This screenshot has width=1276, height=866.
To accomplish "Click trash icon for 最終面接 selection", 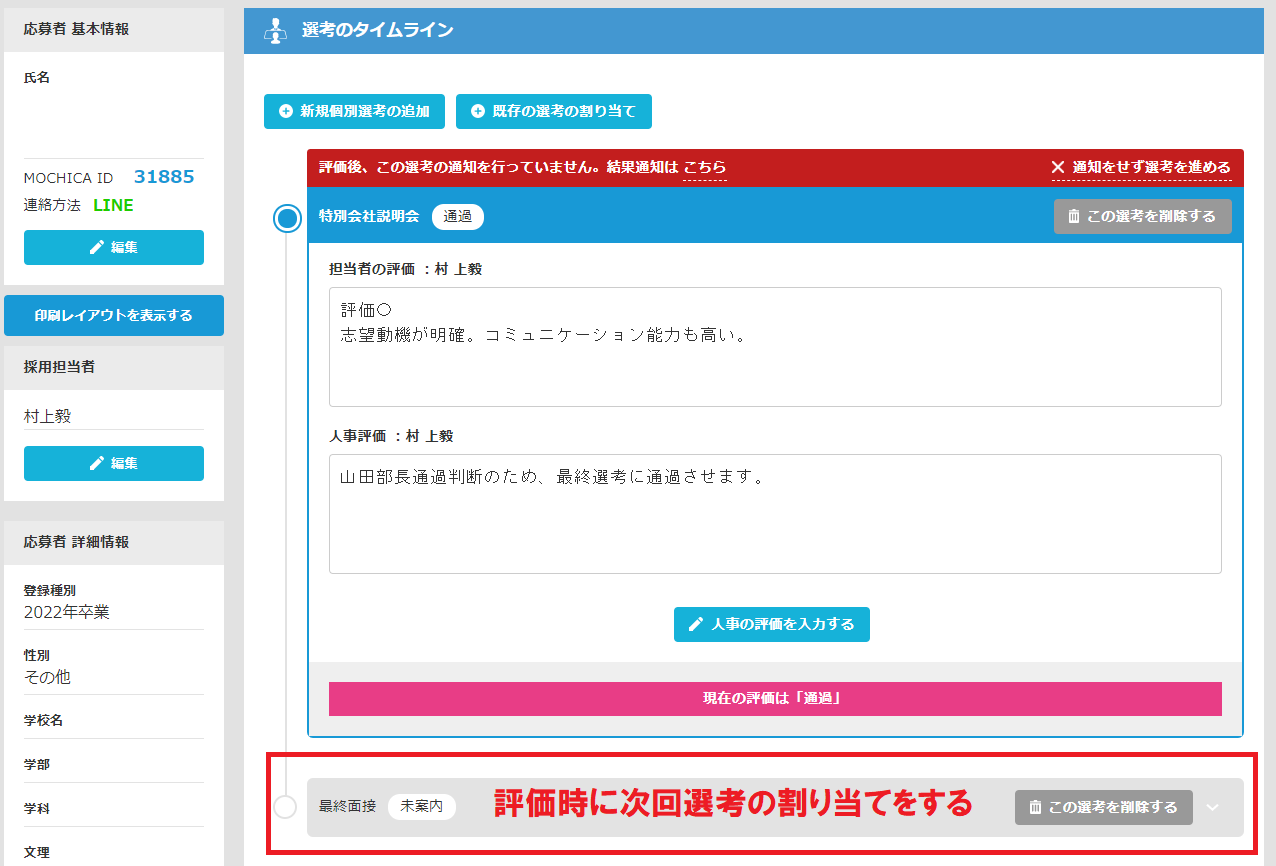I will [x=1035, y=807].
